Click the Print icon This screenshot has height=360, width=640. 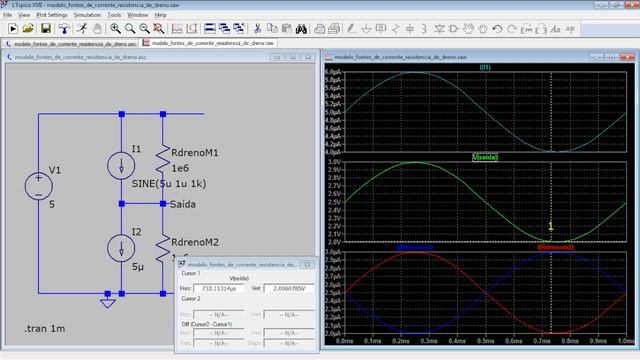pos(334,29)
